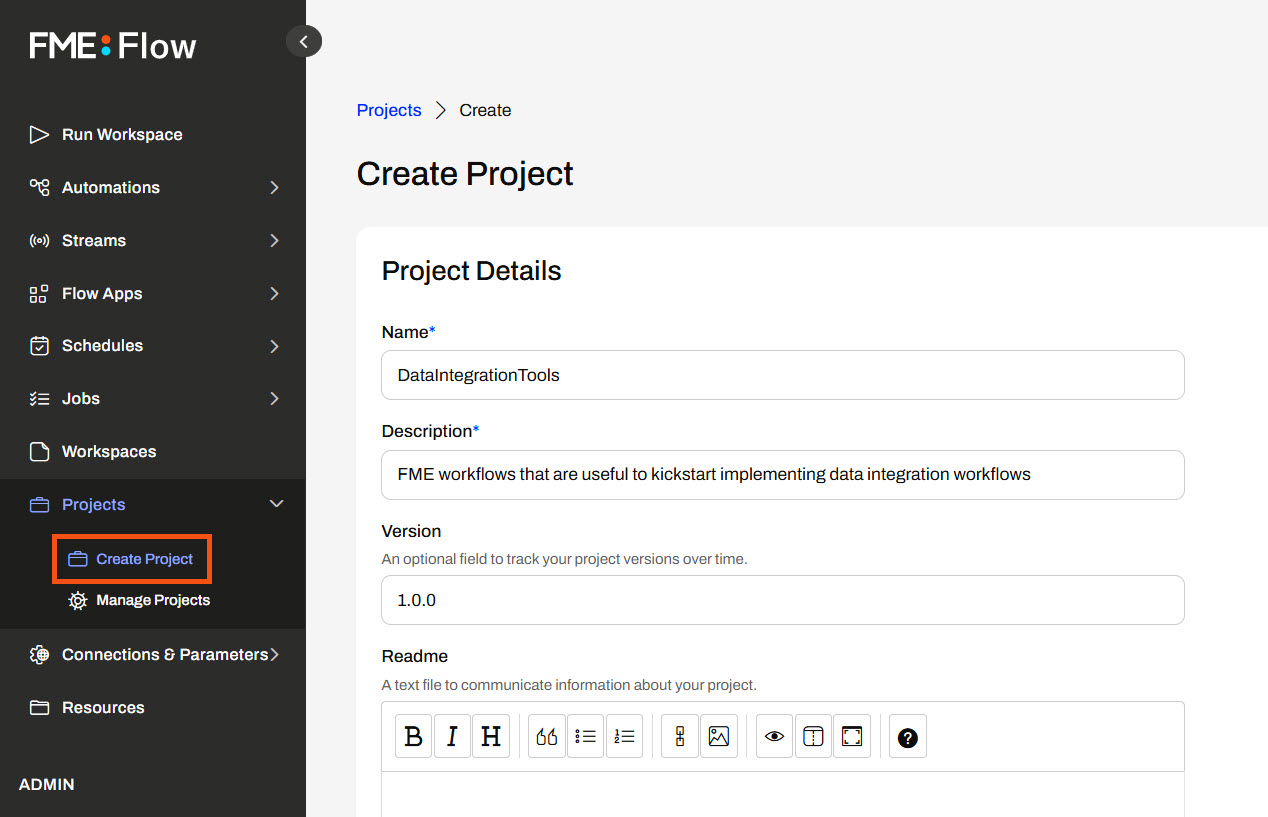Click the Manage Projects gear icon

click(x=77, y=601)
